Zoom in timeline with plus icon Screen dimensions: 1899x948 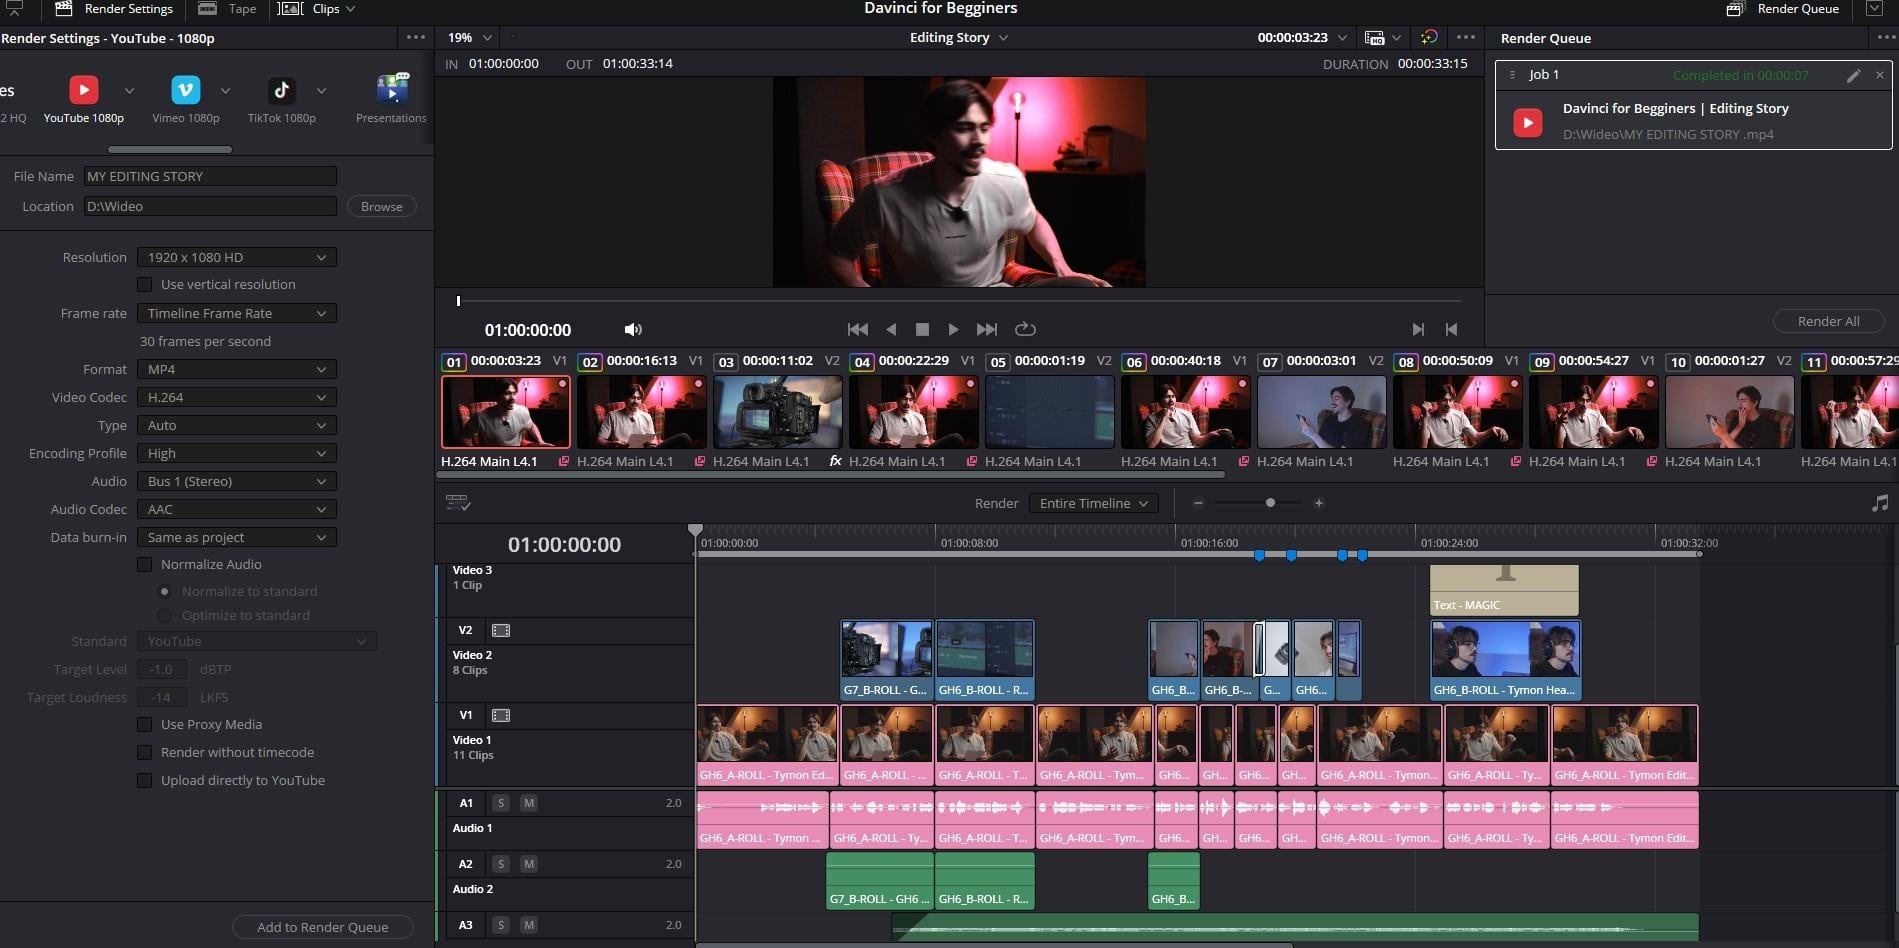coord(1319,503)
